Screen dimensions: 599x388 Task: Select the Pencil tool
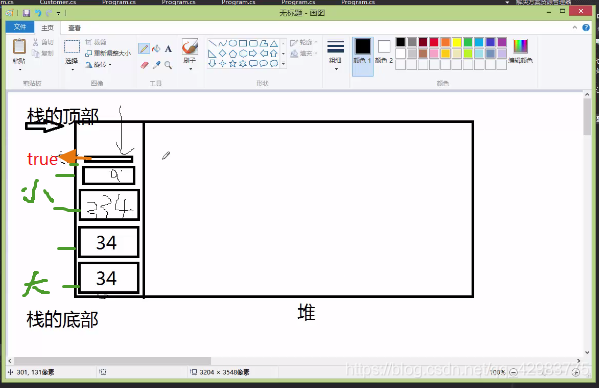tap(144, 48)
